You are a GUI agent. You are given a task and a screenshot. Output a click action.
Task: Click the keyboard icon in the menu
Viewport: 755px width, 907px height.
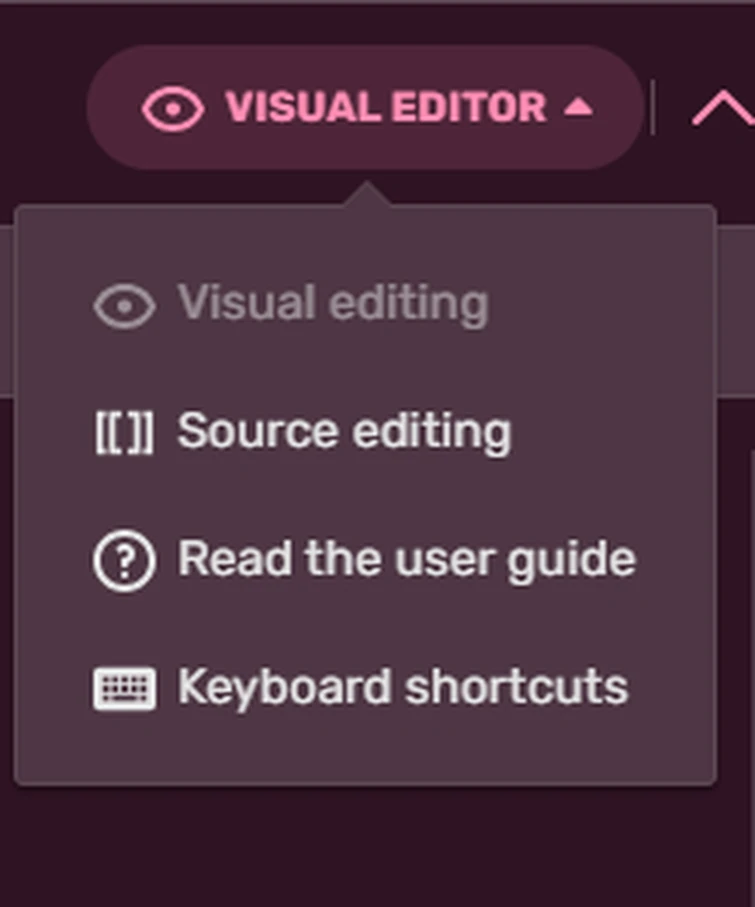124,689
